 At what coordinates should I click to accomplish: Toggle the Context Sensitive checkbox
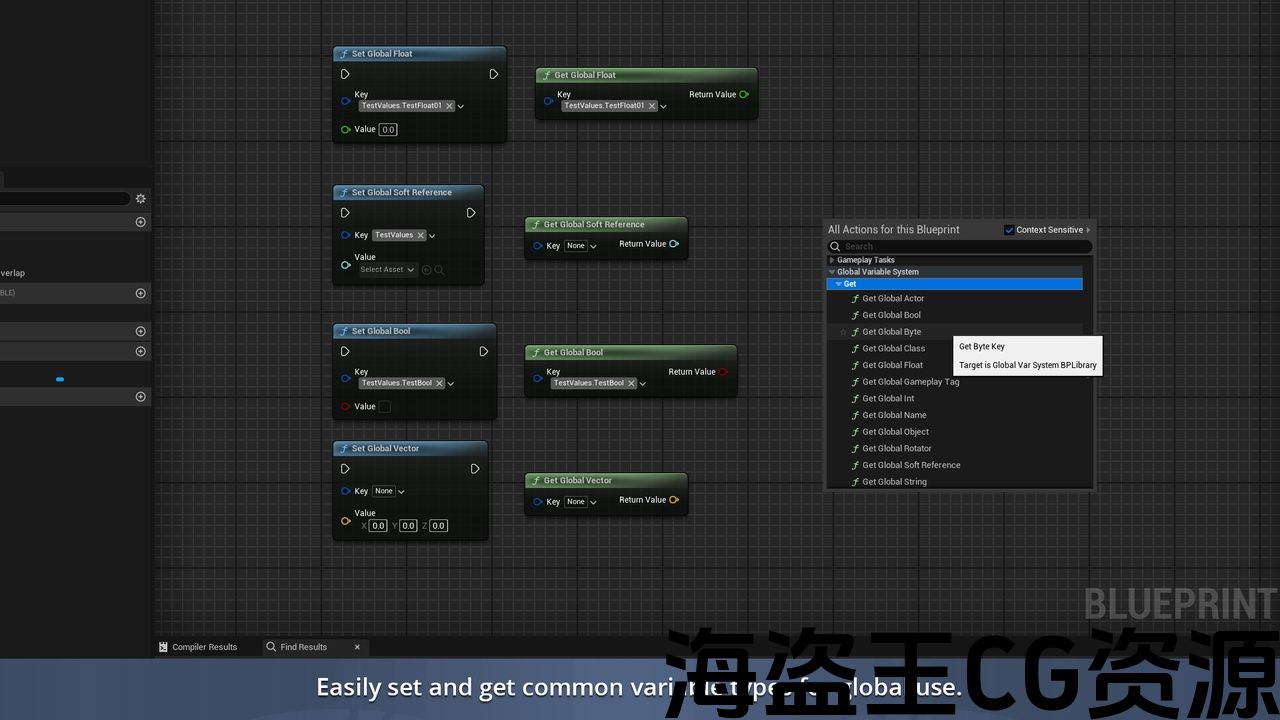tap(1009, 230)
